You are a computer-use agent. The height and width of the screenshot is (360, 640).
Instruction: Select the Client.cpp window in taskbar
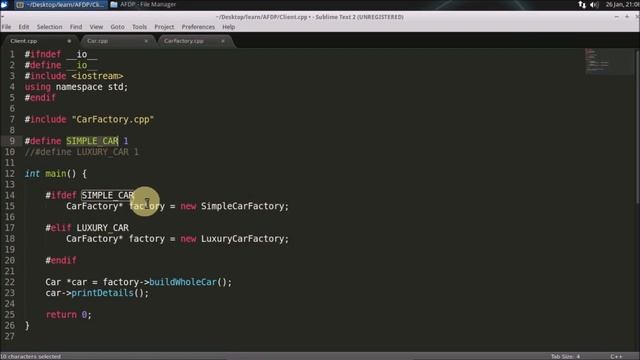[60, 4]
